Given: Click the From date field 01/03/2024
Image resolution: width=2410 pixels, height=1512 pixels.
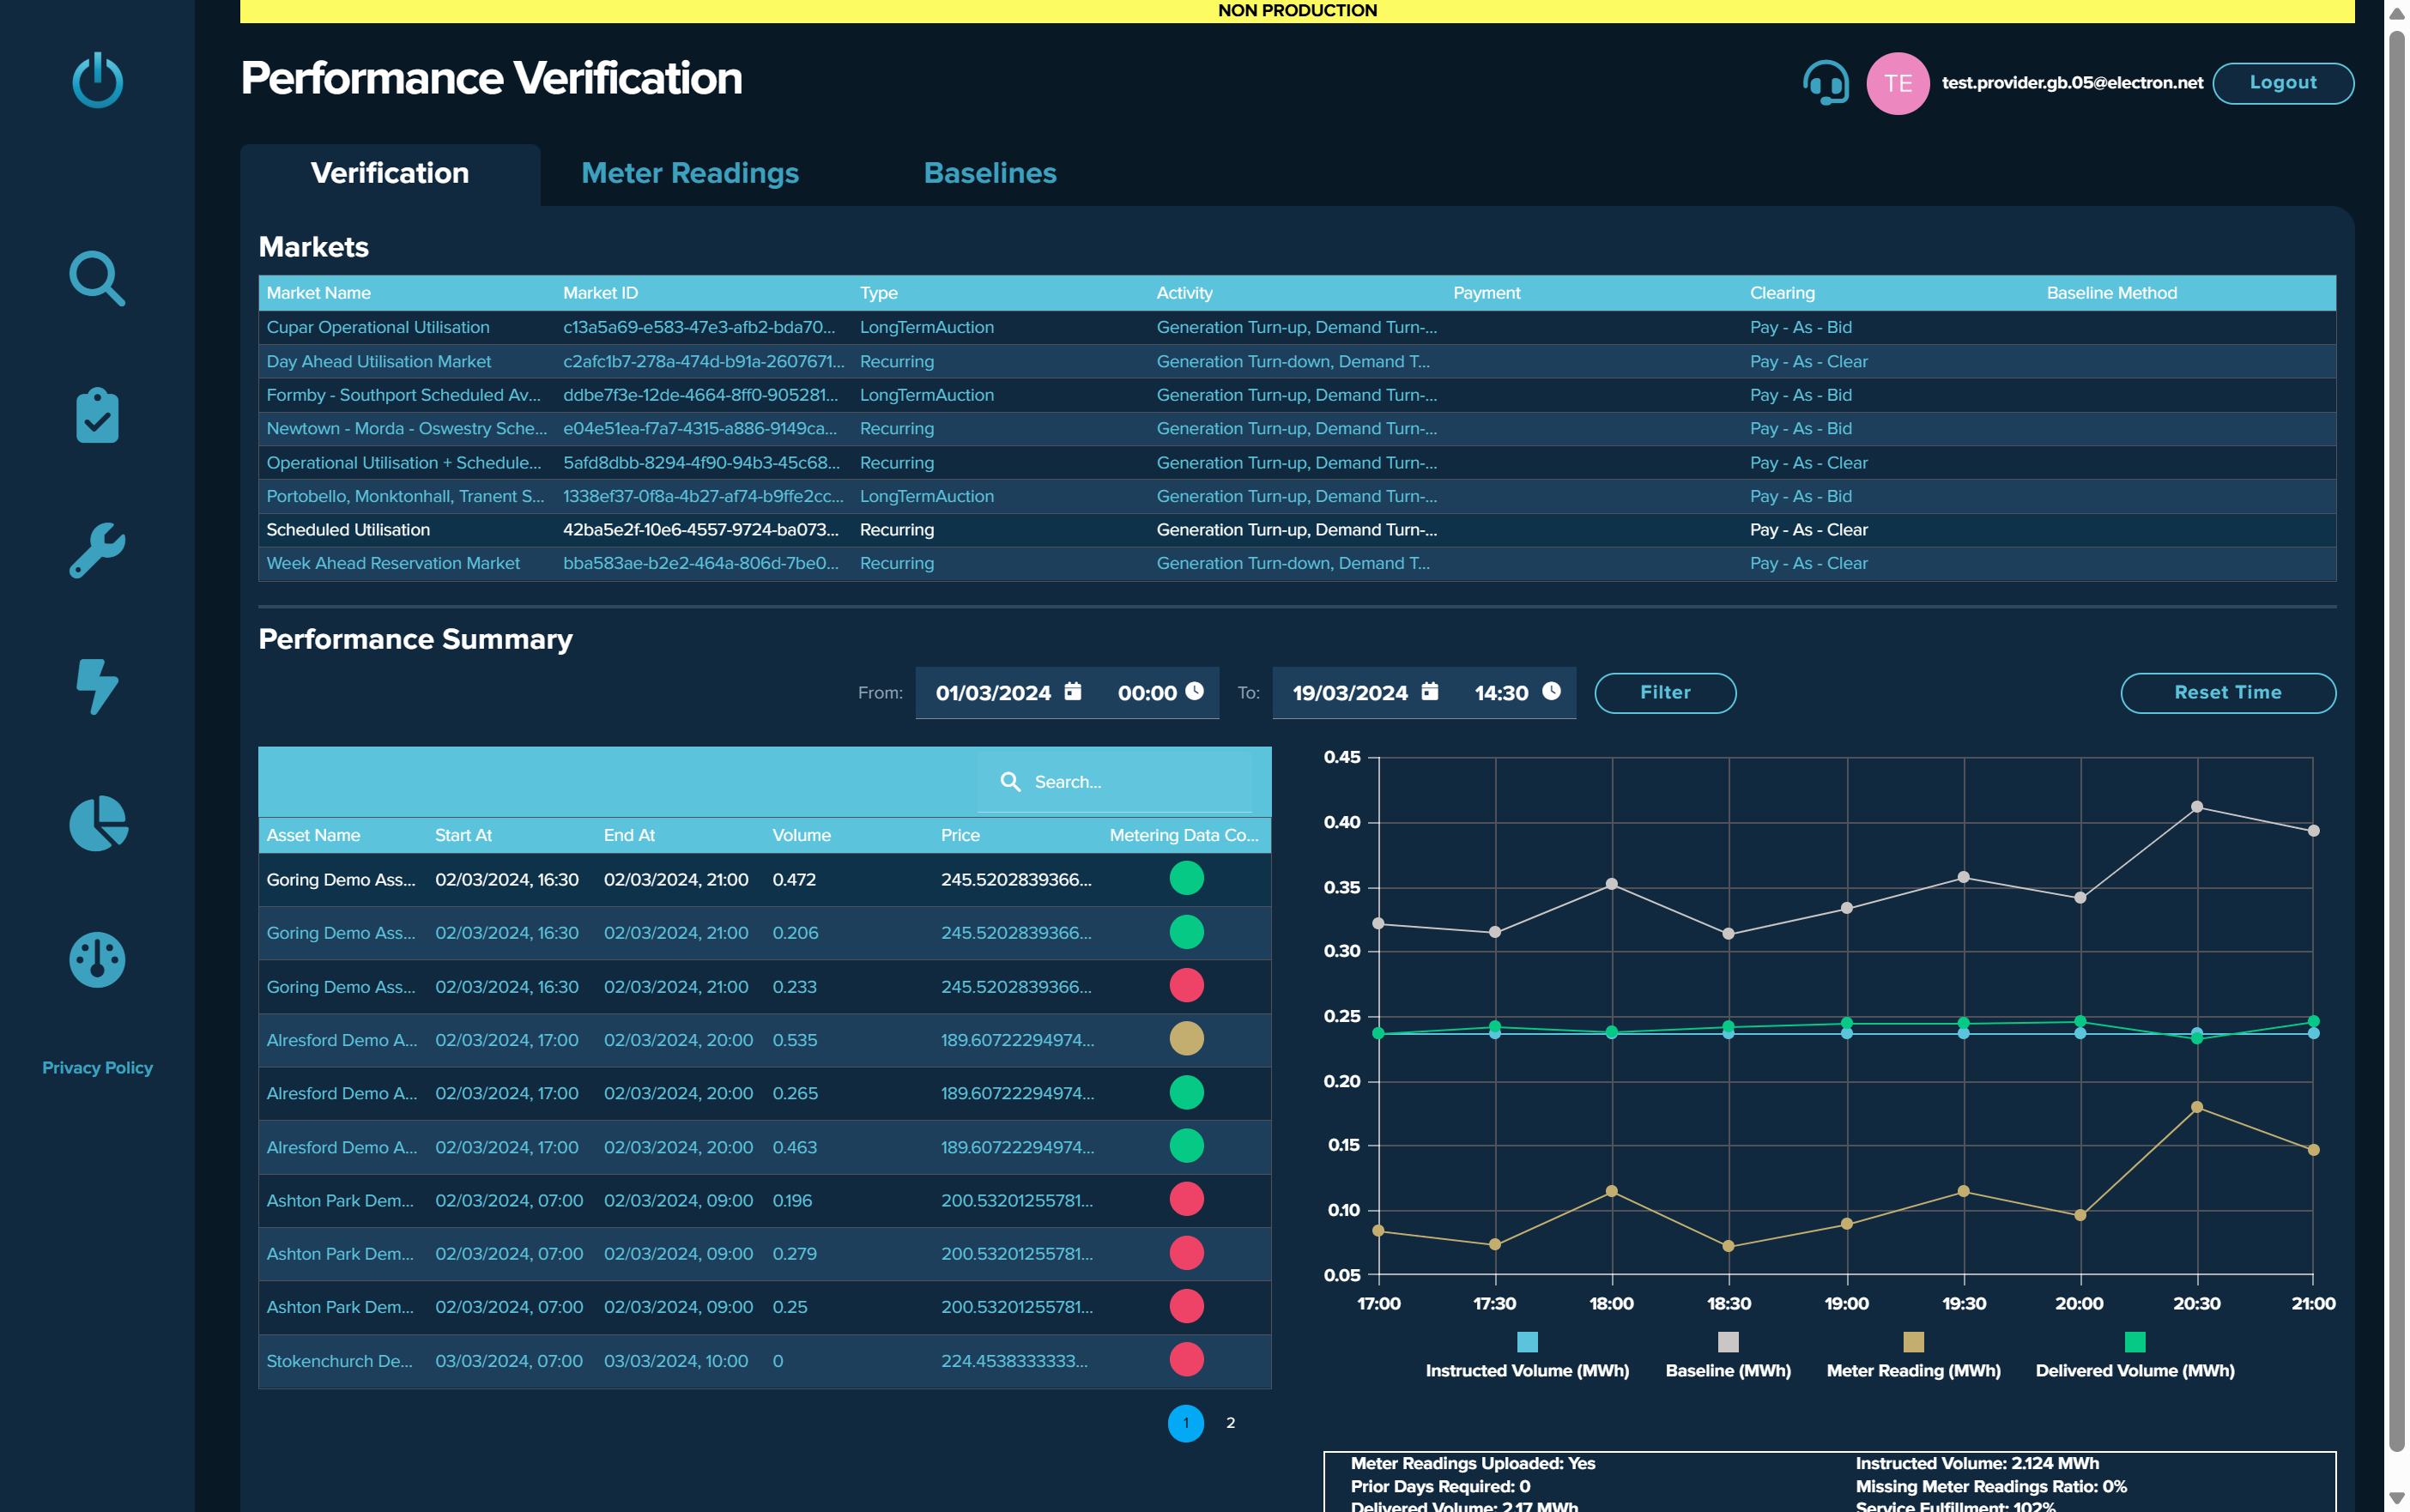Looking at the screenshot, I should [993, 693].
